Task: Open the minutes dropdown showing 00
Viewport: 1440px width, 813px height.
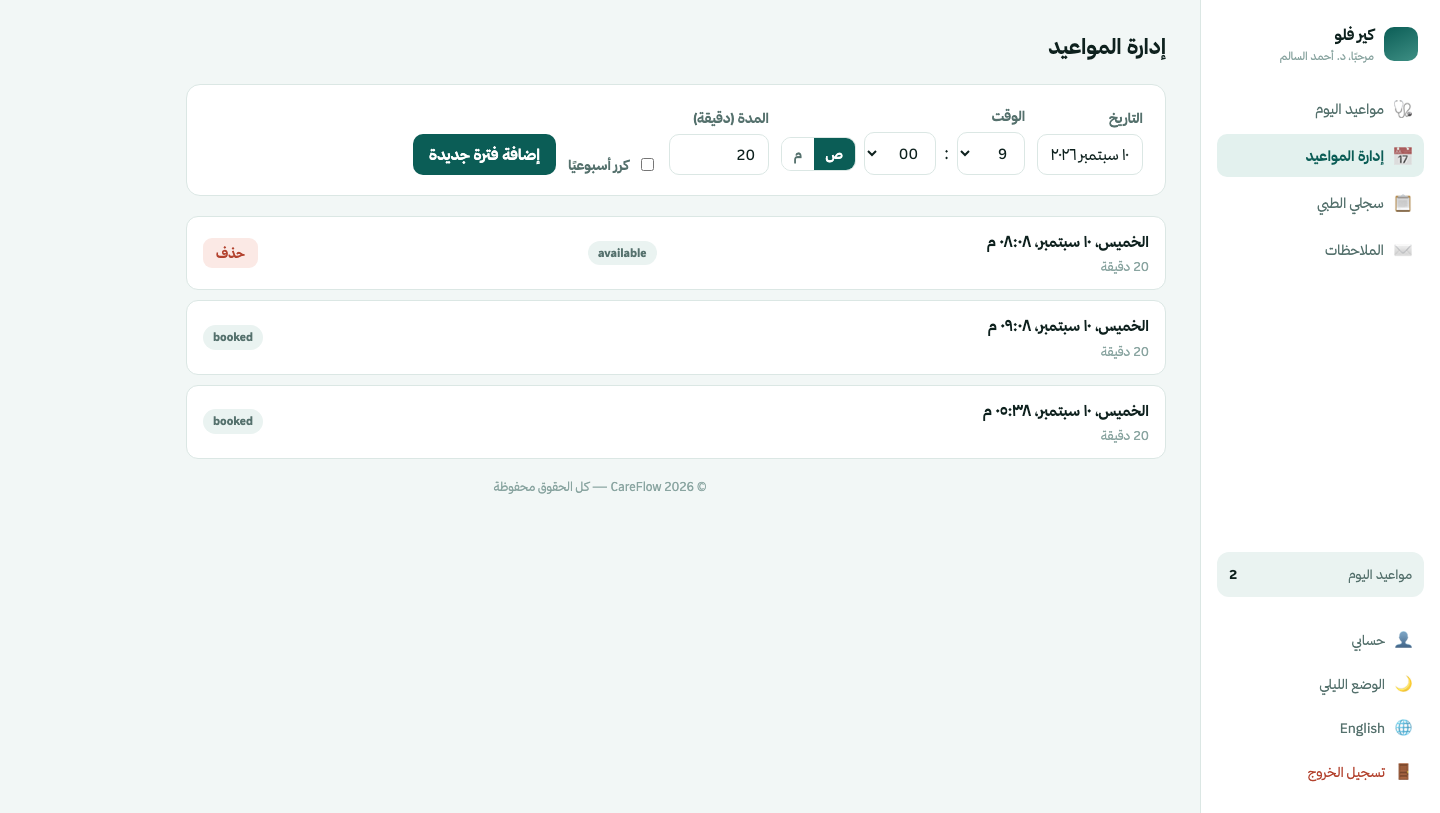Action: 900,154
